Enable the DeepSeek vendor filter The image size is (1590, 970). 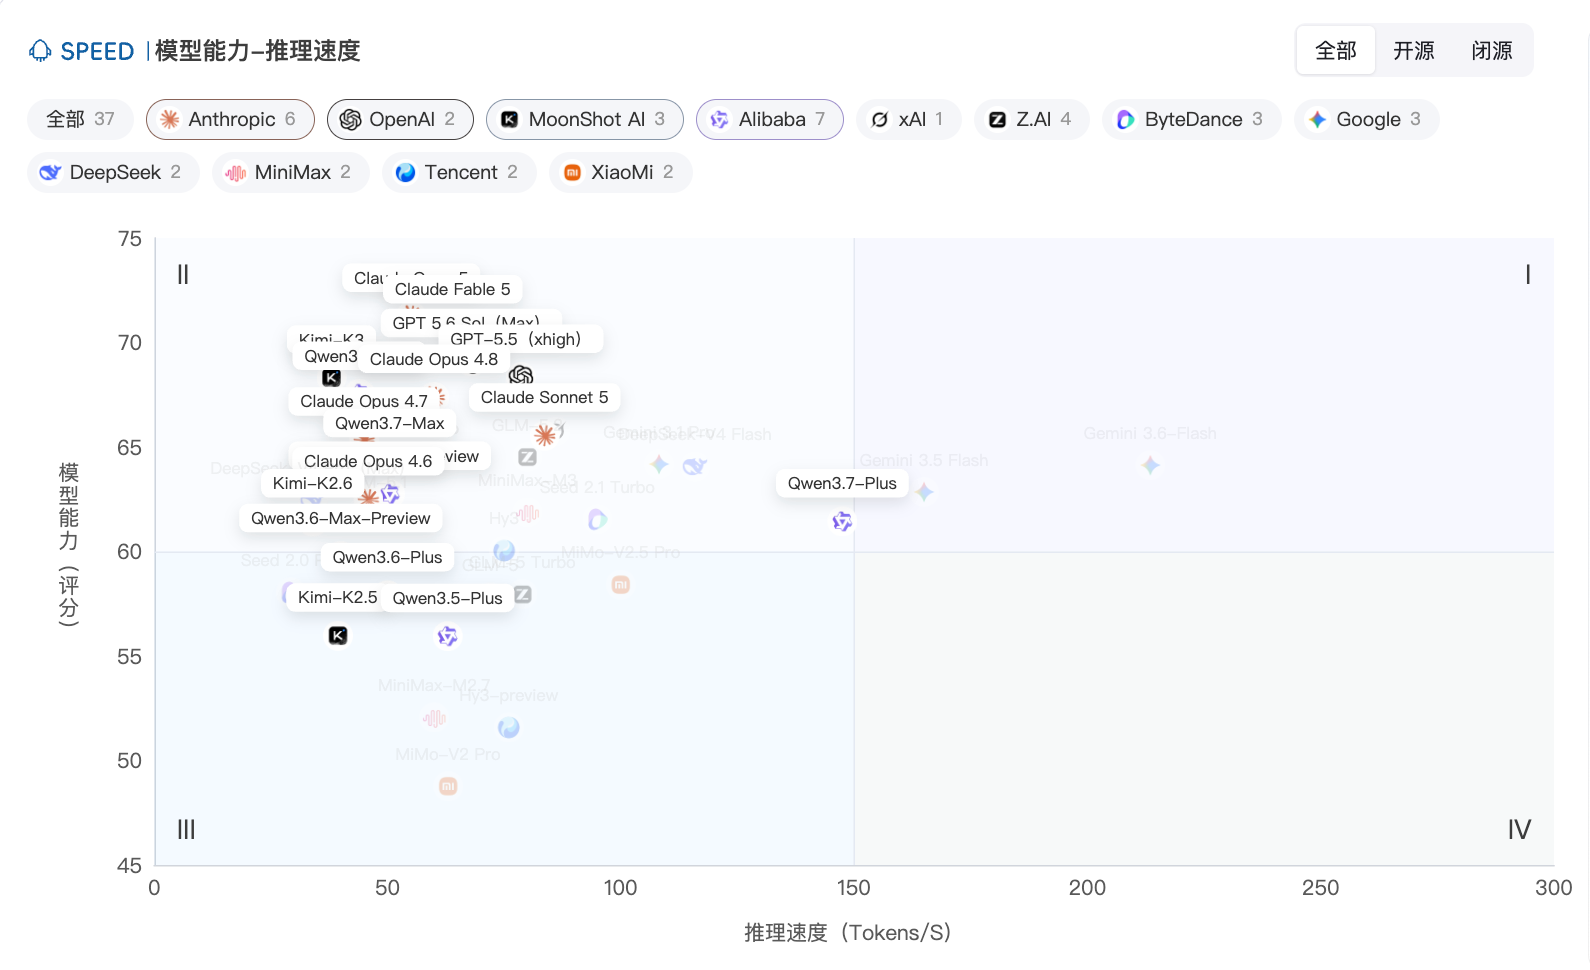point(113,172)
